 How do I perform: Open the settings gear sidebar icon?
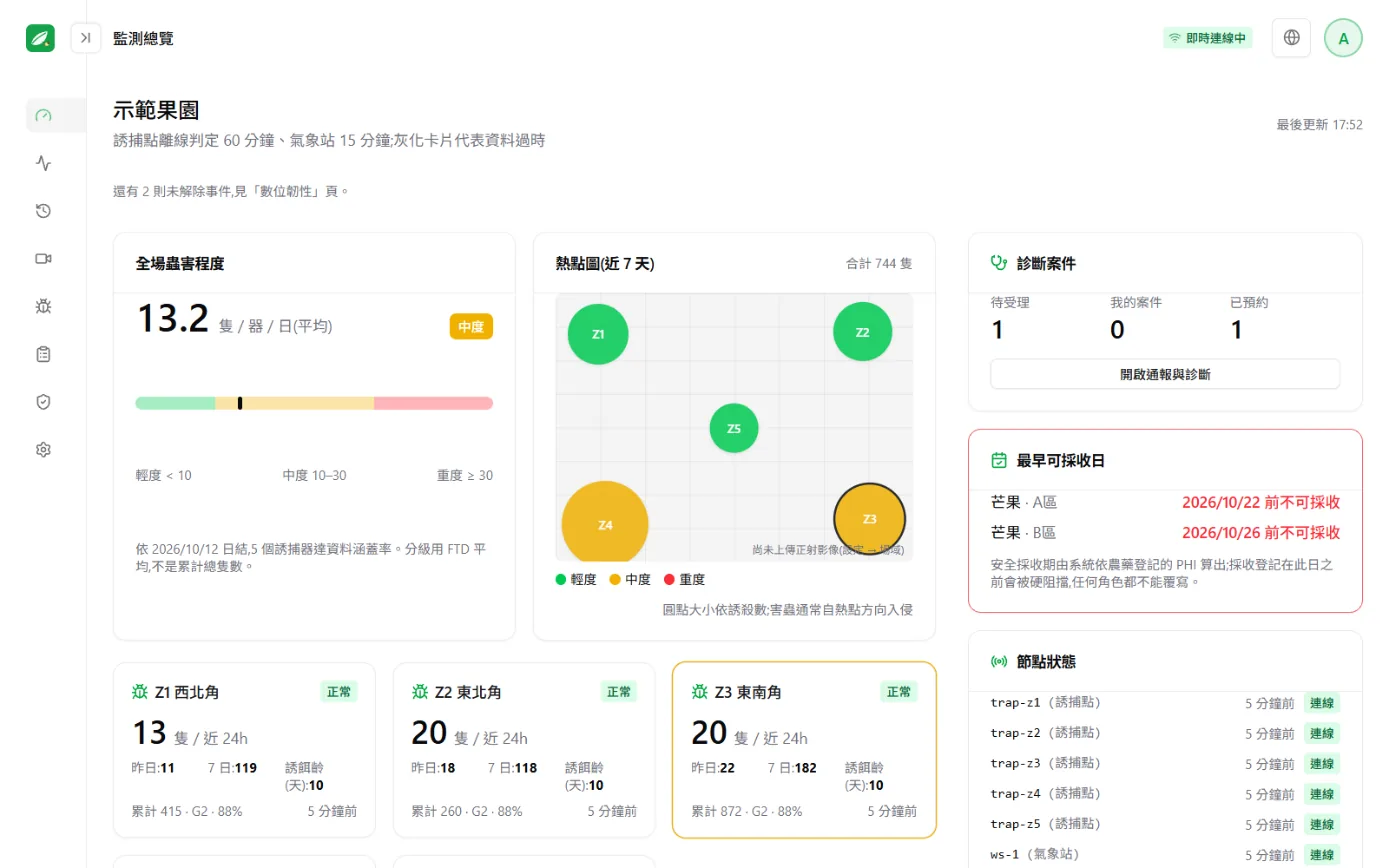tap(43, 450)
